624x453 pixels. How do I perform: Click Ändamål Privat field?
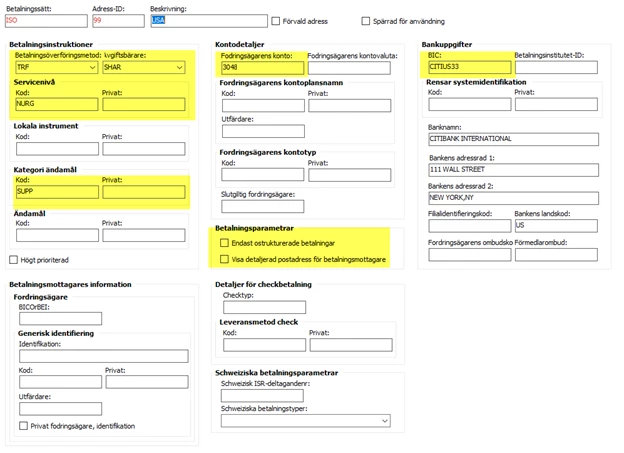[x=144, y=235]
